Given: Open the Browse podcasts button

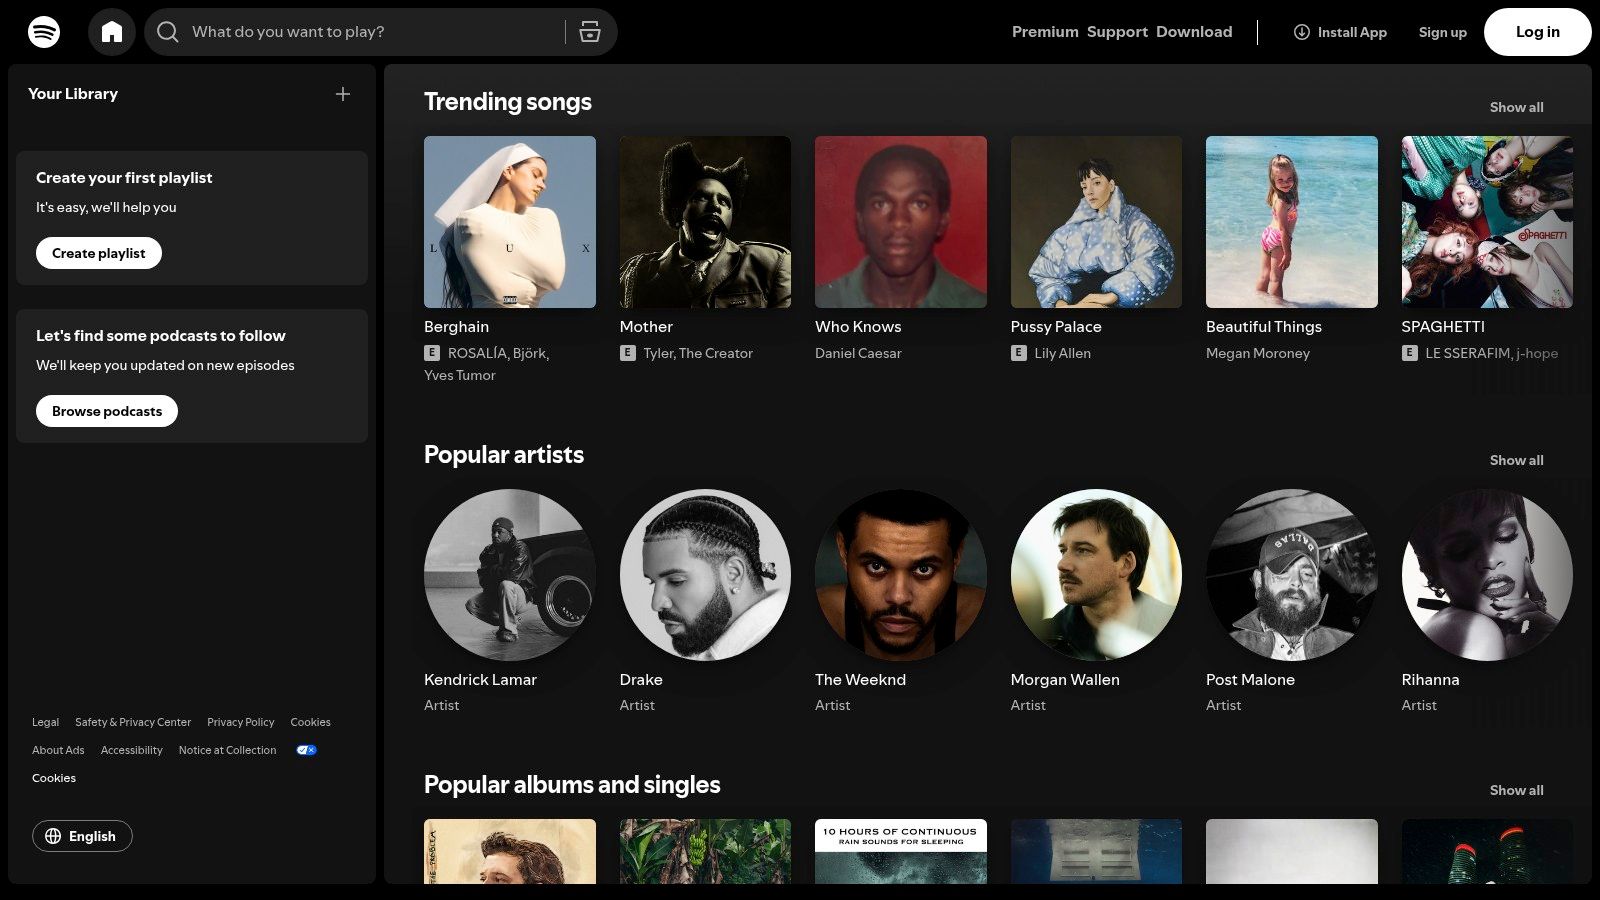Looking at the screenshot, I should click(x=106, y=411).
